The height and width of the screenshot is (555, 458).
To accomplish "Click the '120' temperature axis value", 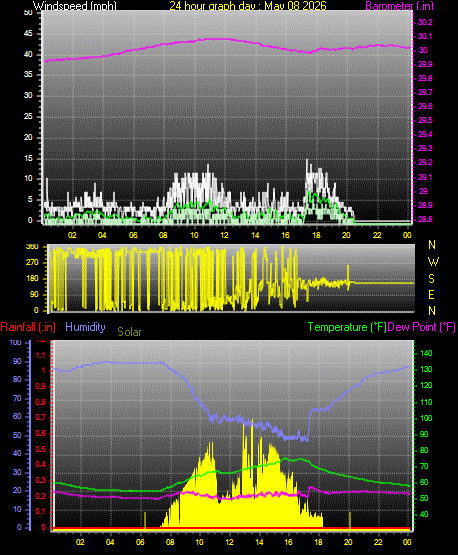I will (426, 385).
